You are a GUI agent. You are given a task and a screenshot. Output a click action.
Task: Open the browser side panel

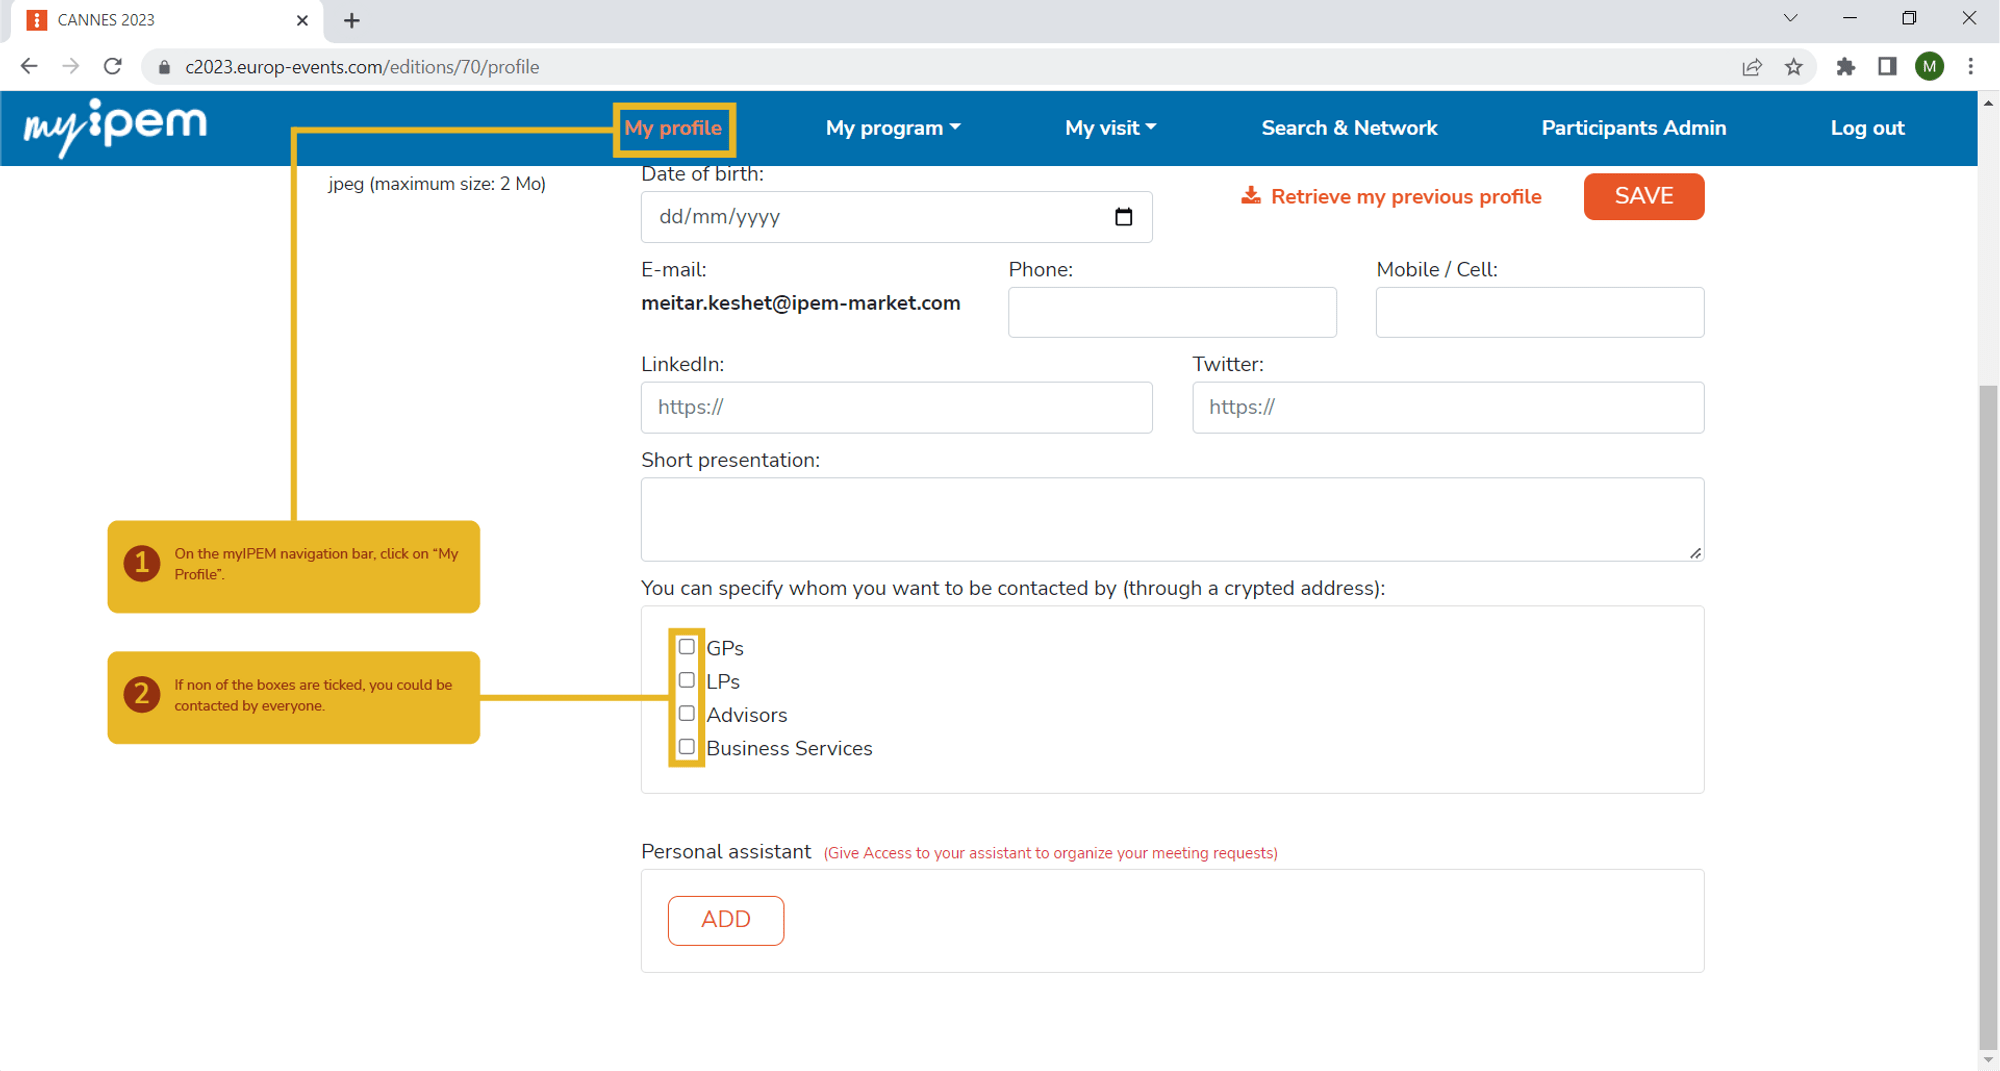(1887, 67)
